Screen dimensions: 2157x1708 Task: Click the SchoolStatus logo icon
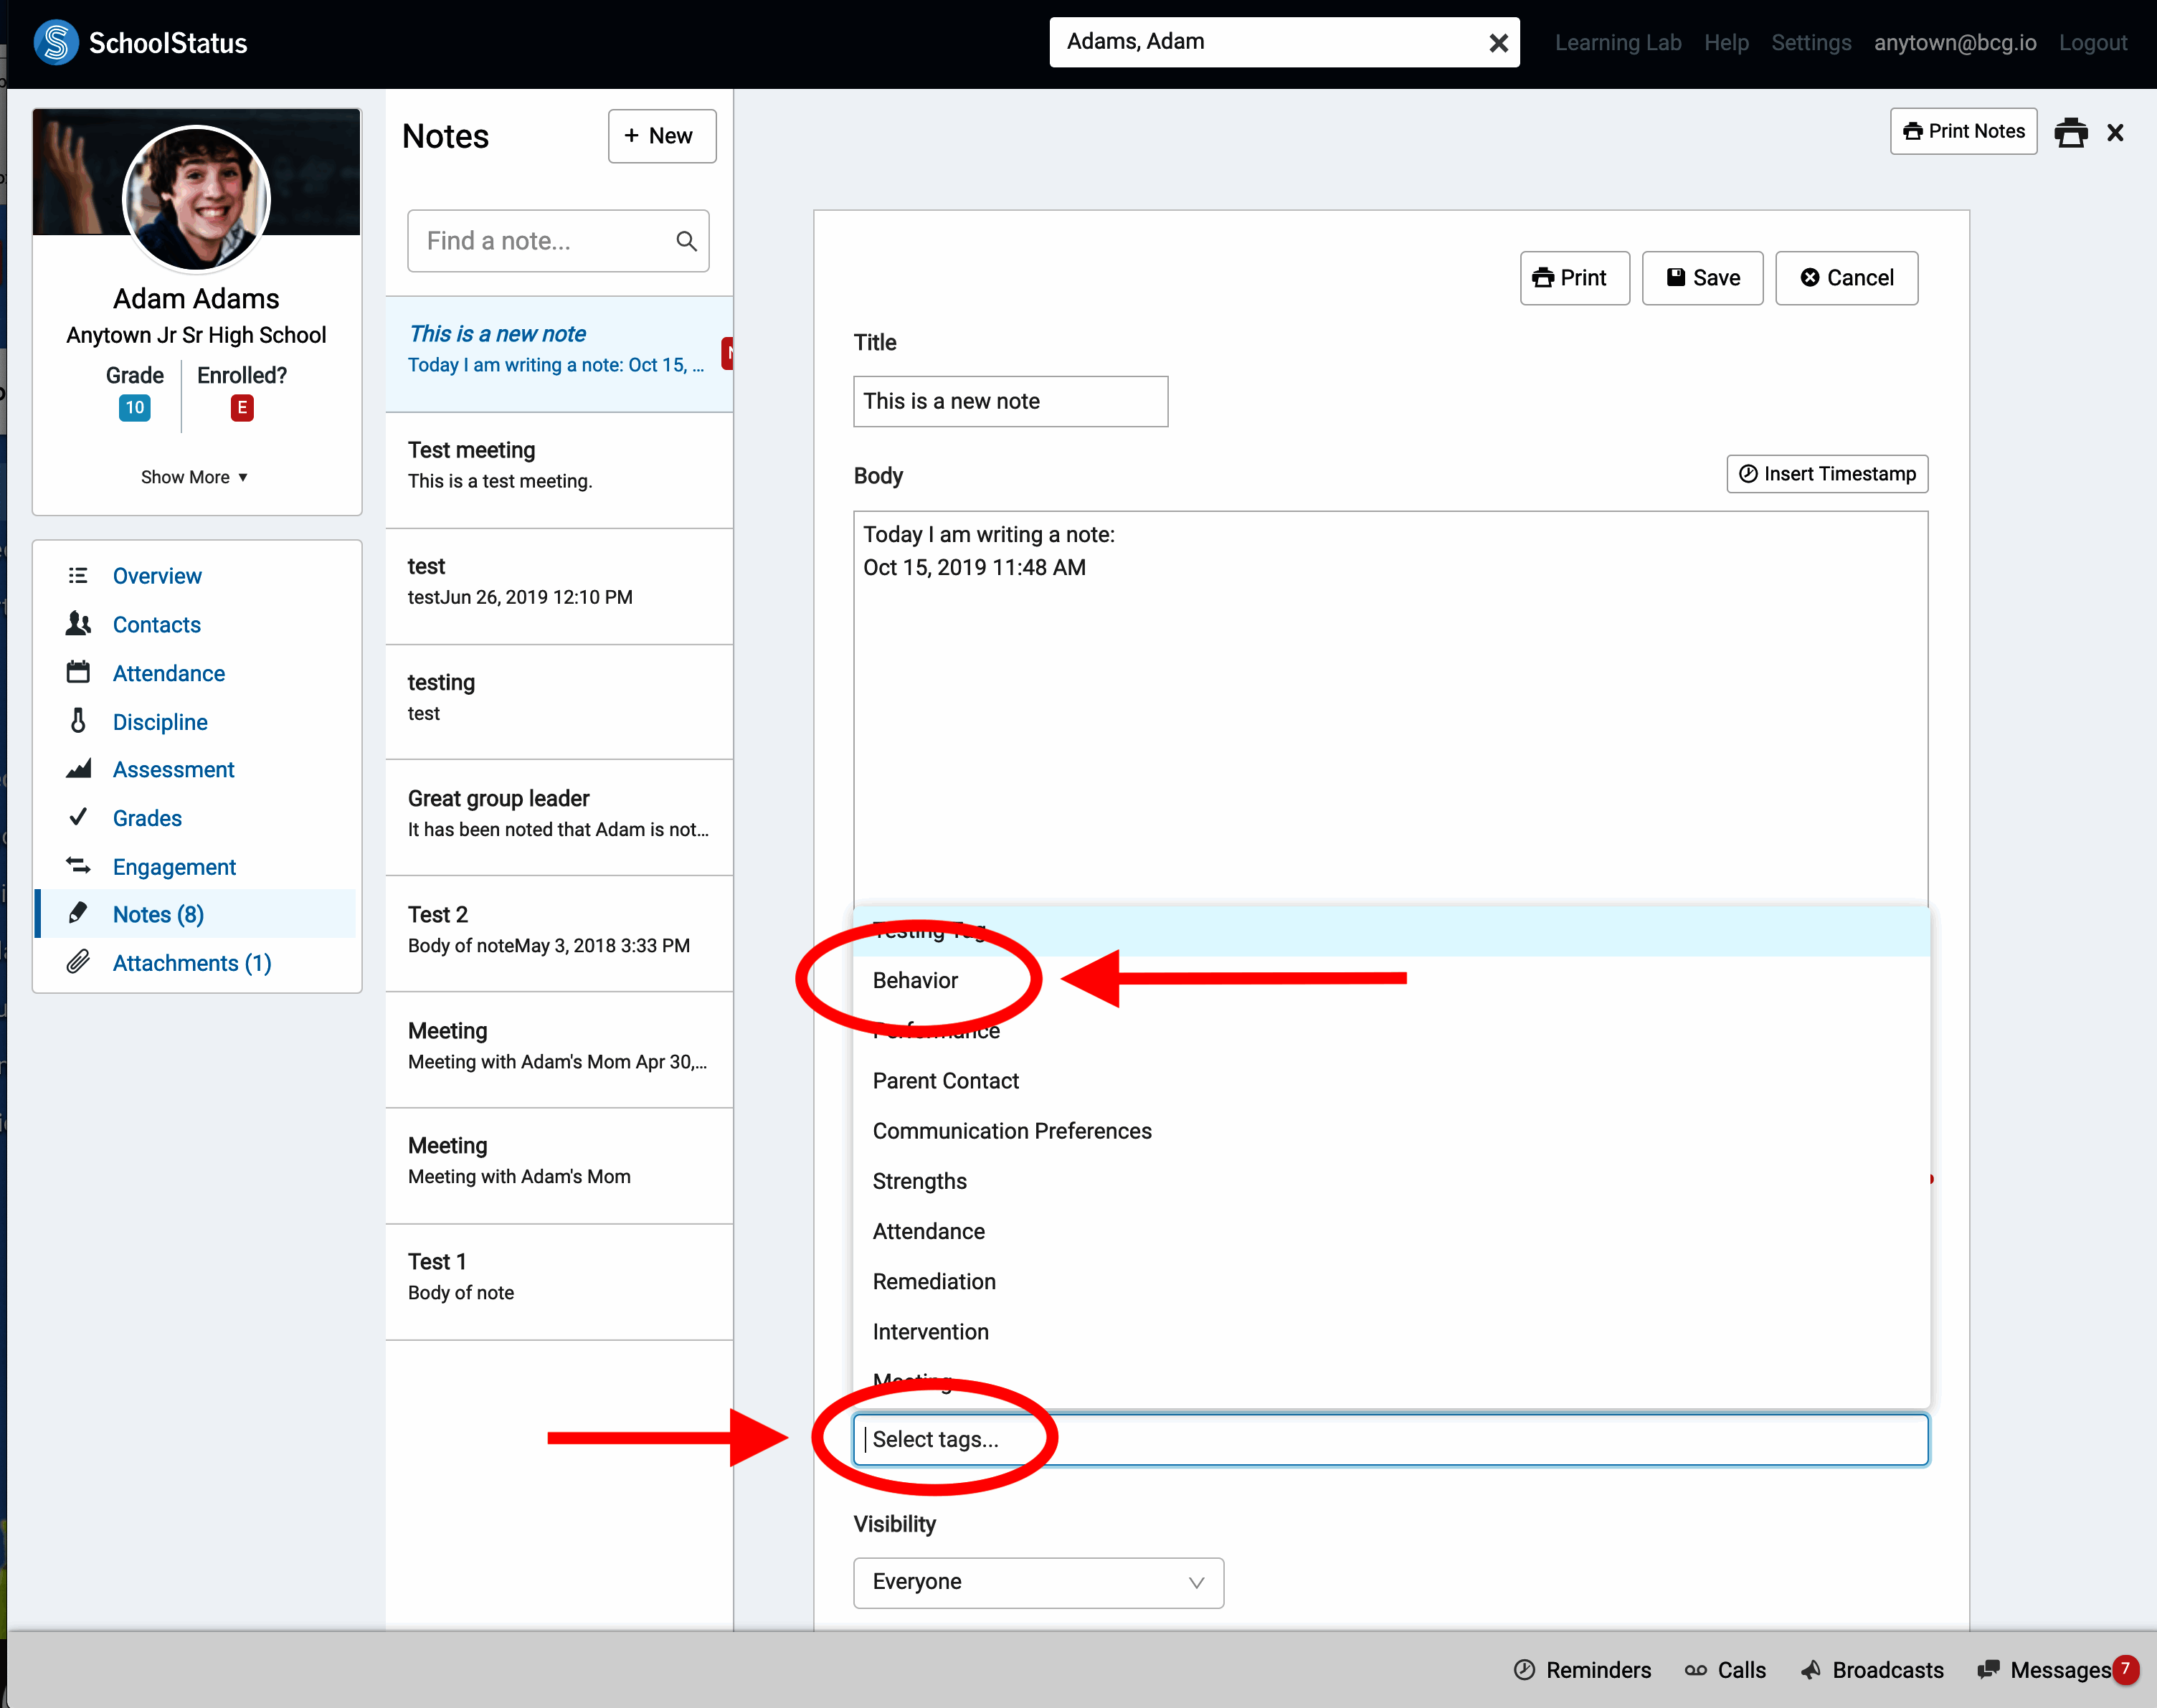[56, 43]
